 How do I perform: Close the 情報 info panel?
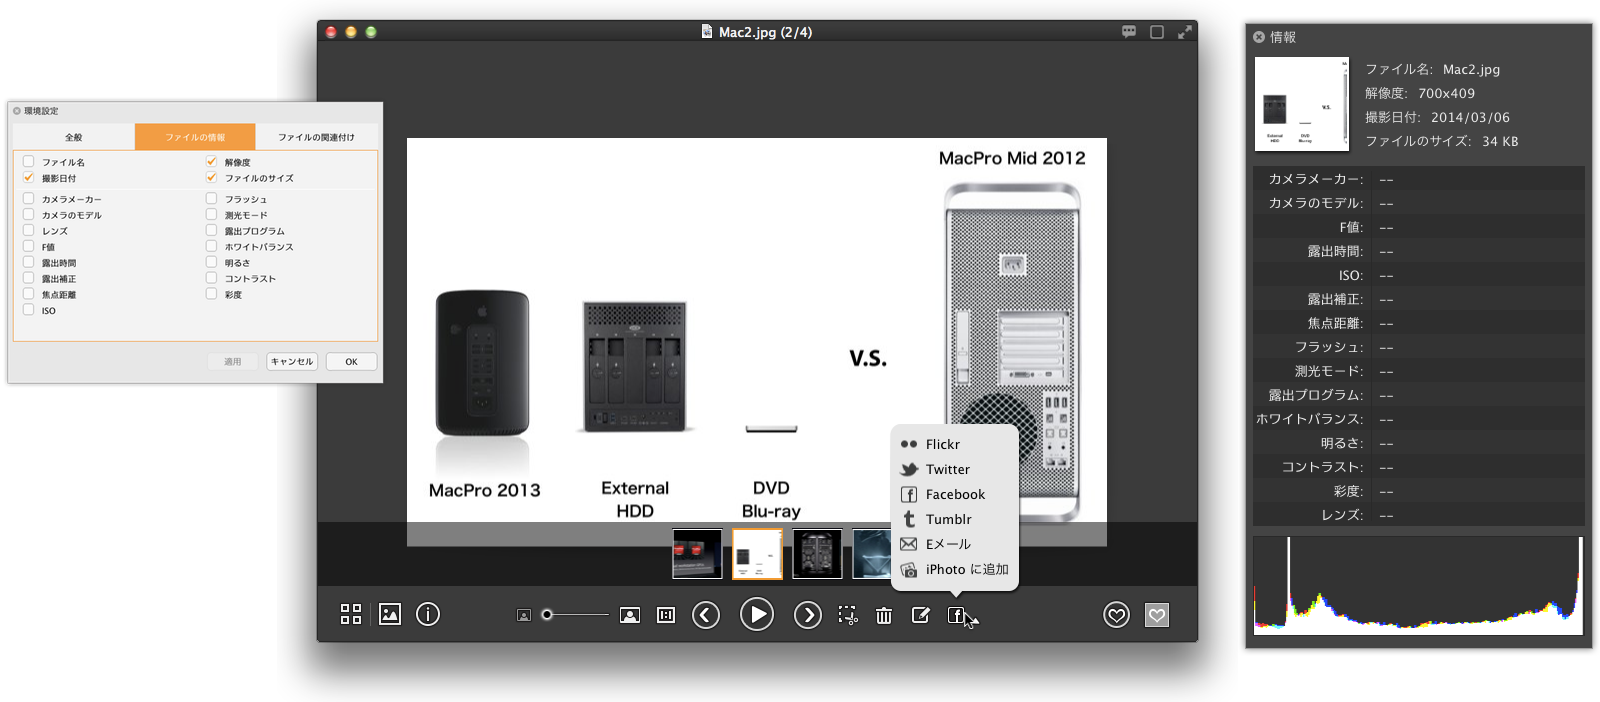(1259, 37)
